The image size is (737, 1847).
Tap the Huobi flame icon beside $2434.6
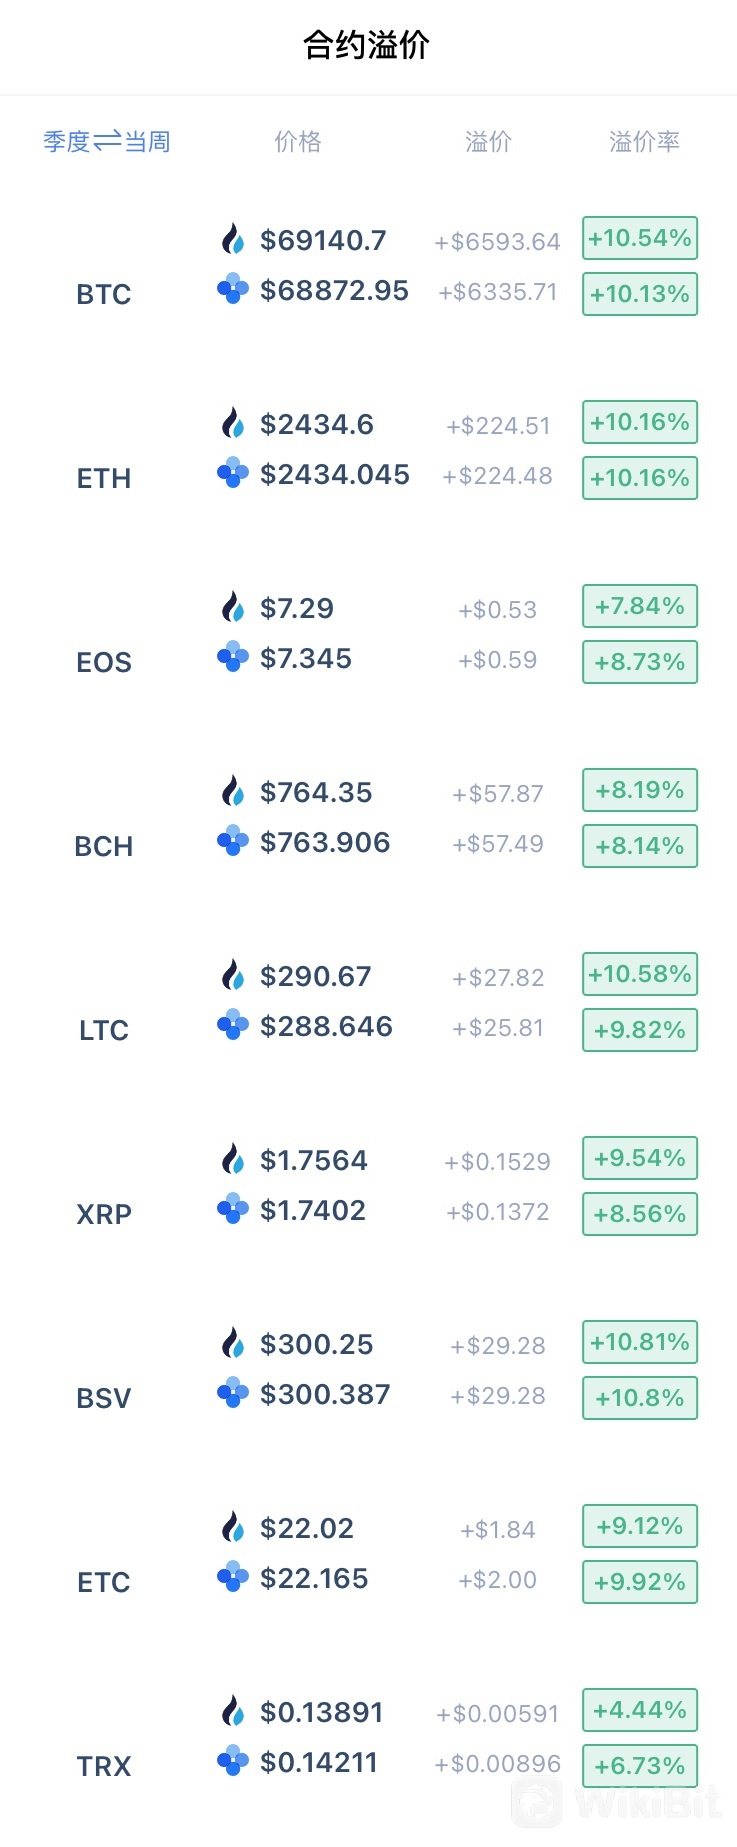233,423
